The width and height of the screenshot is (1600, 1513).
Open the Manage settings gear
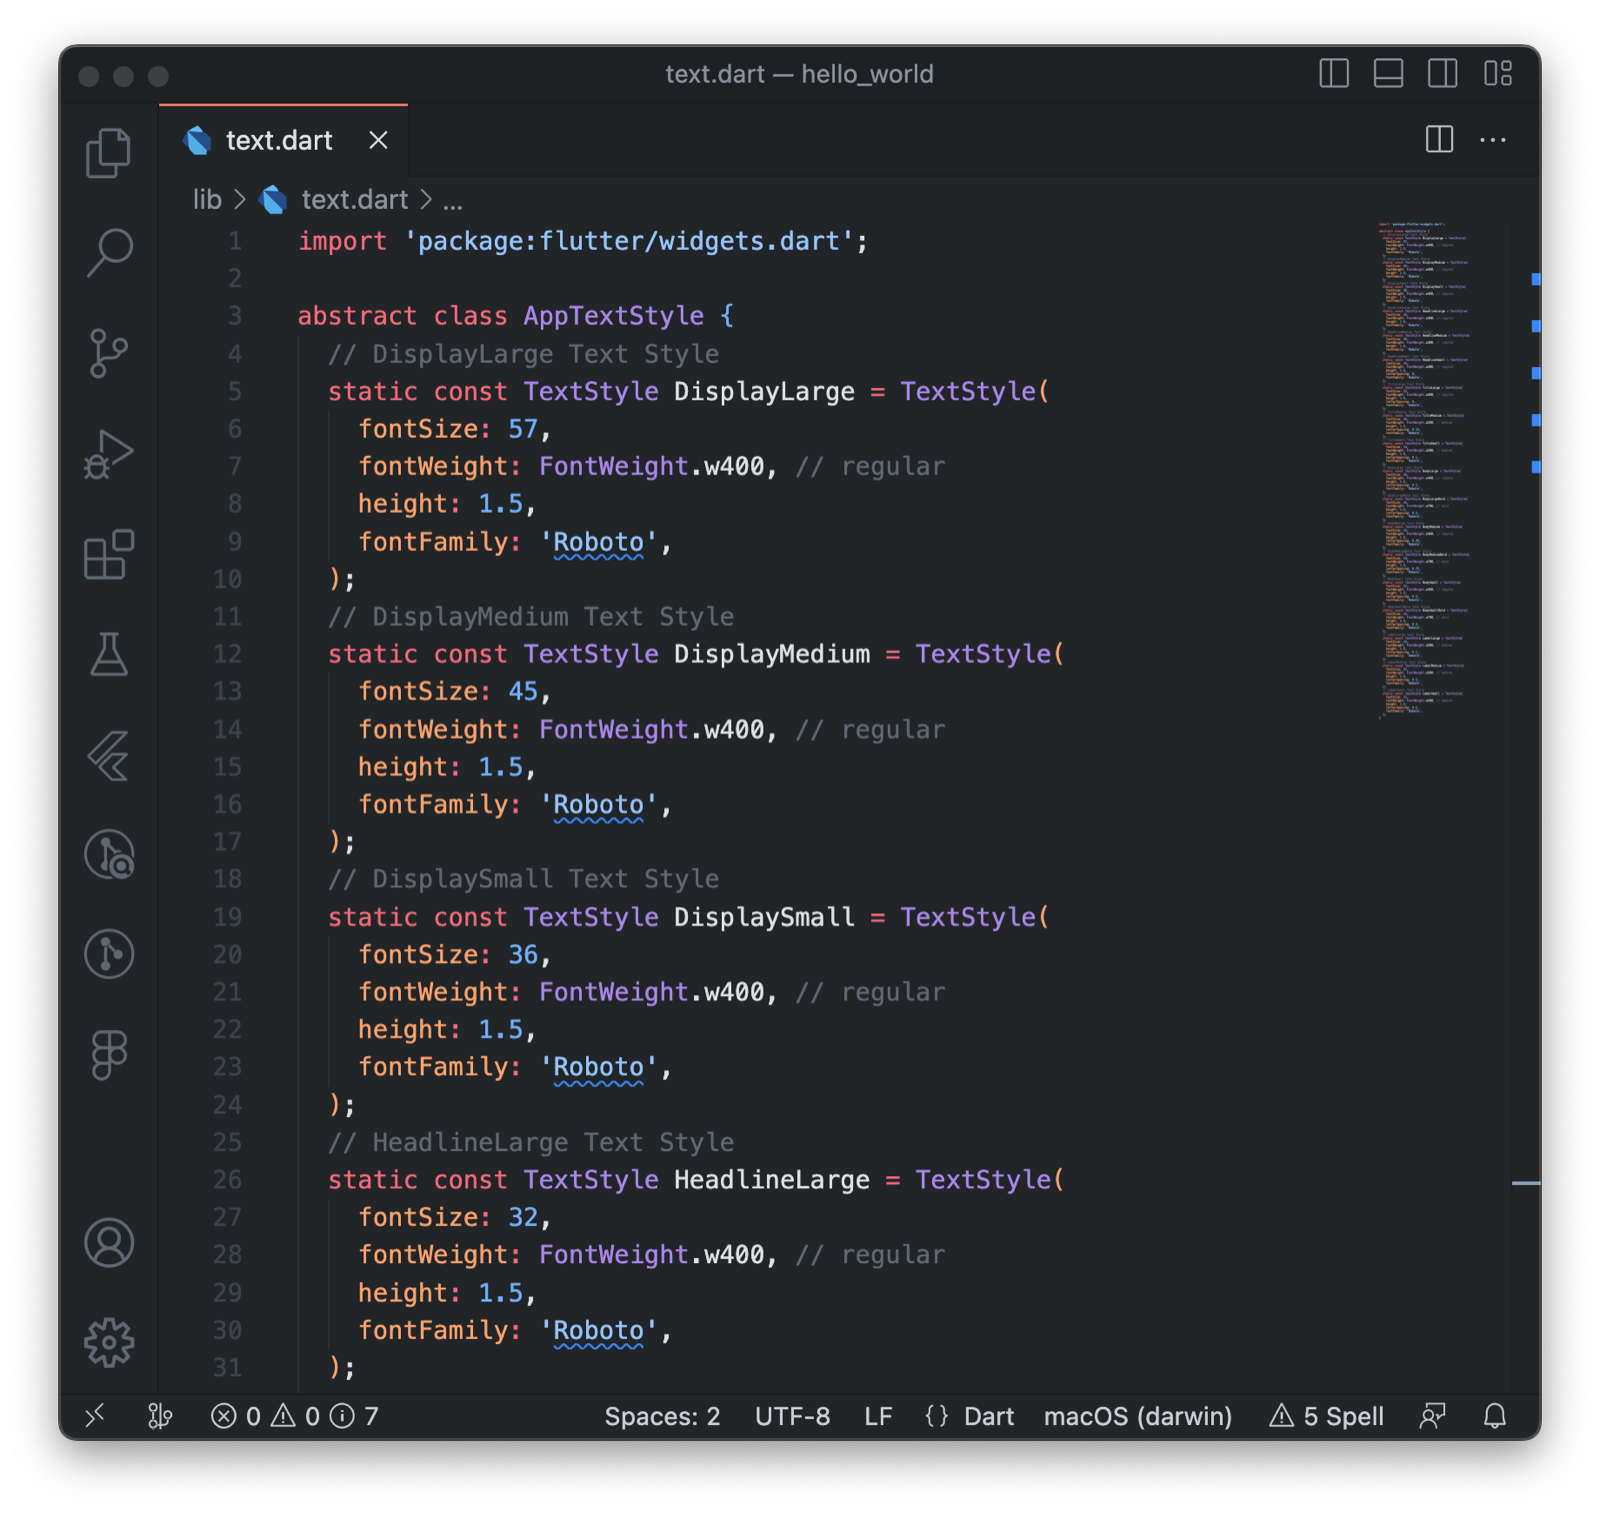coord(108,1342)
